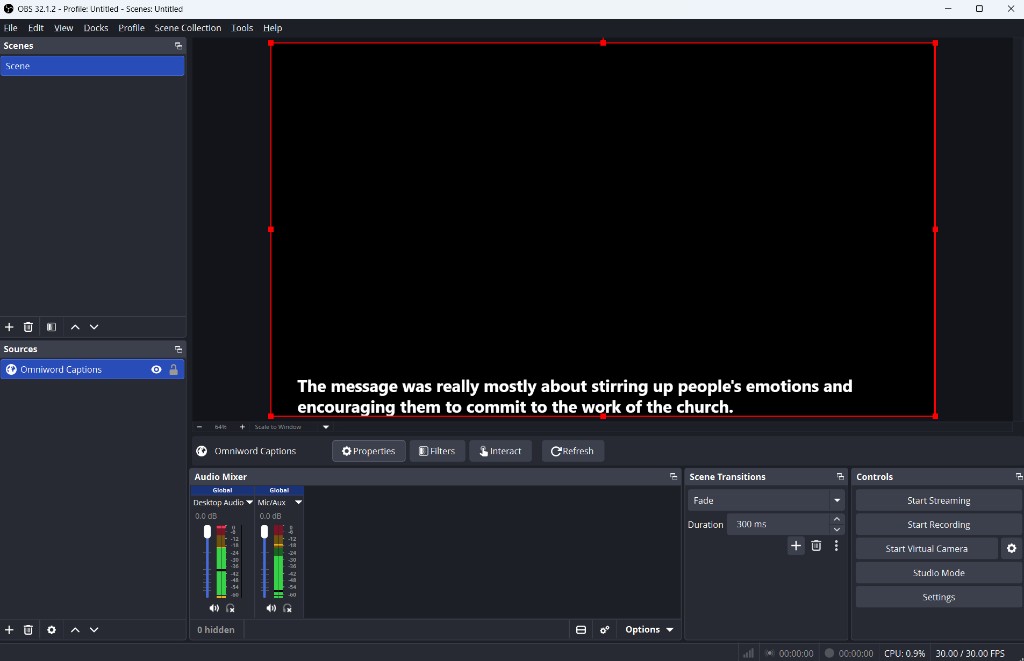The image size is (1024, 661).
Task: Undock the Audio Mixer panel
Action: click(x=673, y=477)
